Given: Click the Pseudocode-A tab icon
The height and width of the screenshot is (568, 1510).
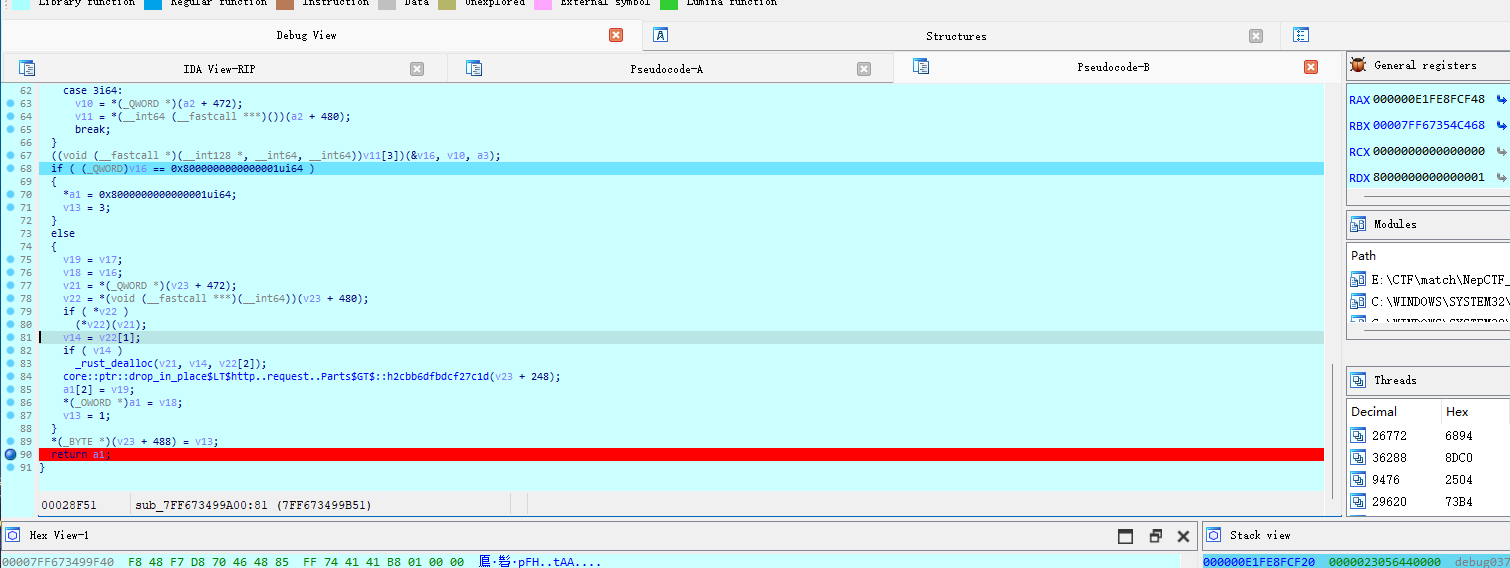Looking at the screenshot, I should (474, 68).
